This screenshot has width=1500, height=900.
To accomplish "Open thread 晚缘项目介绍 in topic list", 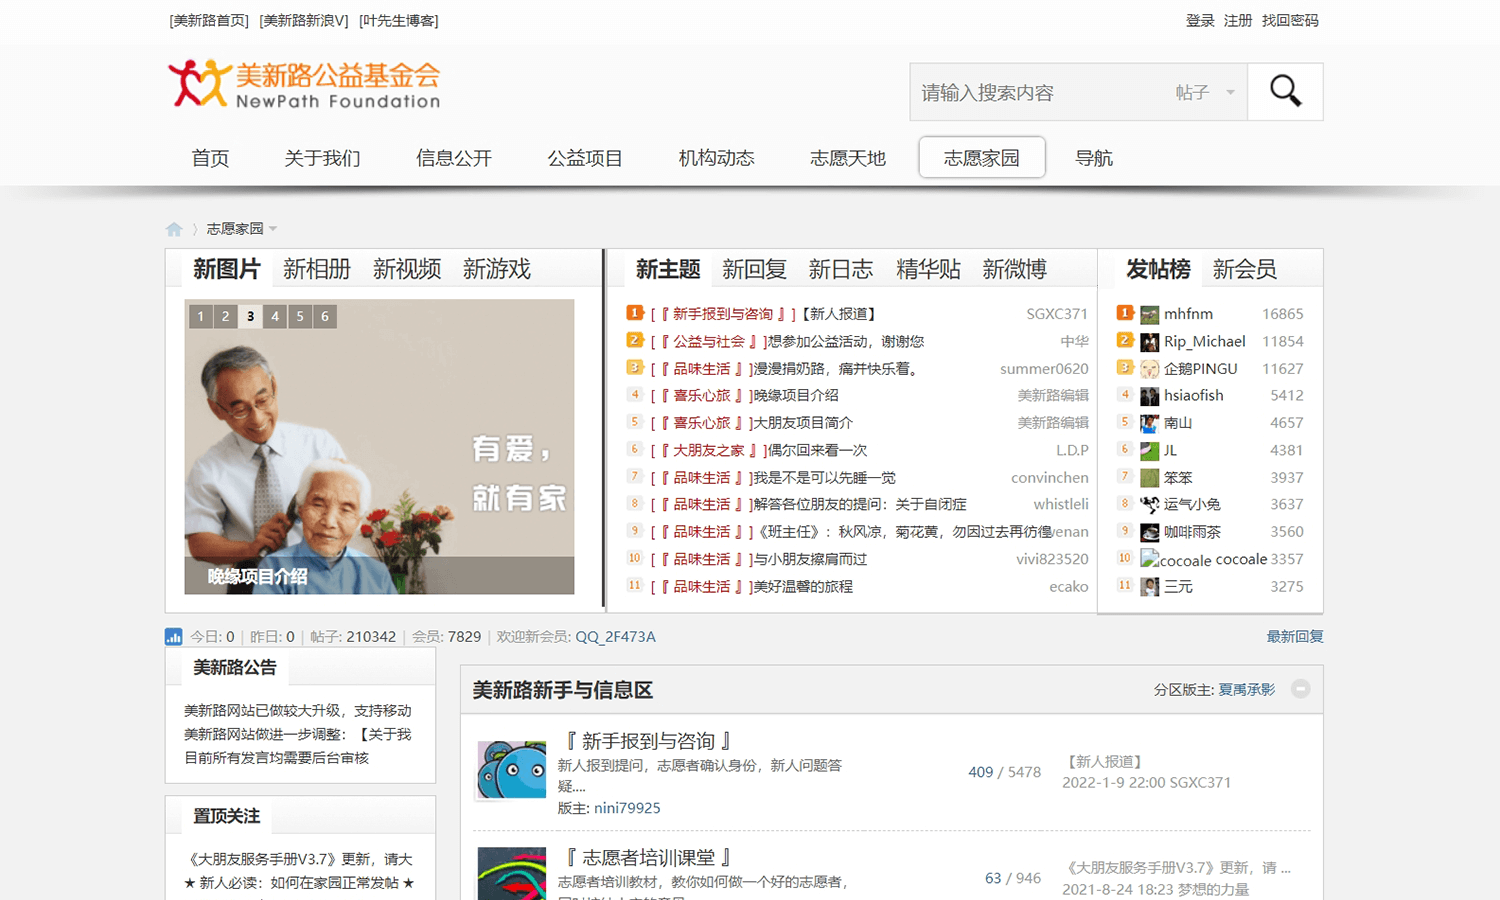I will point(796,396).
